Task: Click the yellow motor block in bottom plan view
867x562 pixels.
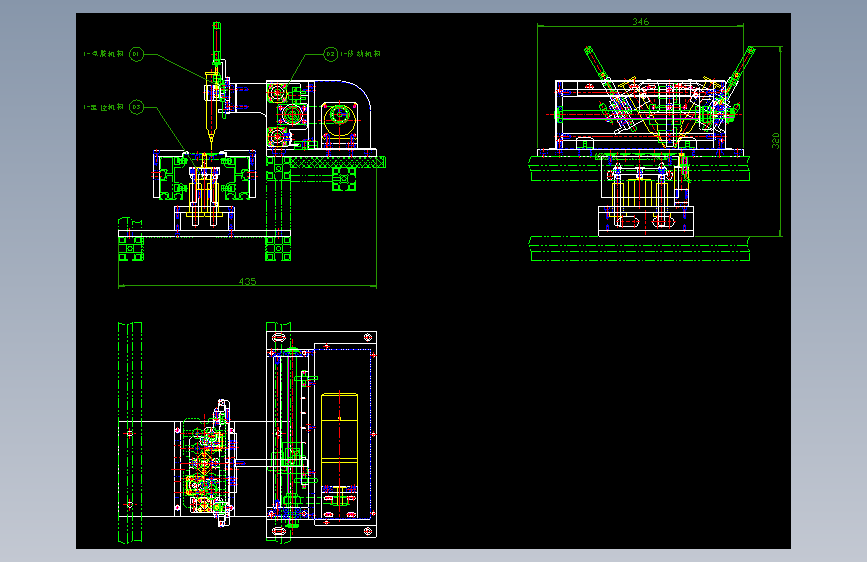Action: click(x=340, y=440)
